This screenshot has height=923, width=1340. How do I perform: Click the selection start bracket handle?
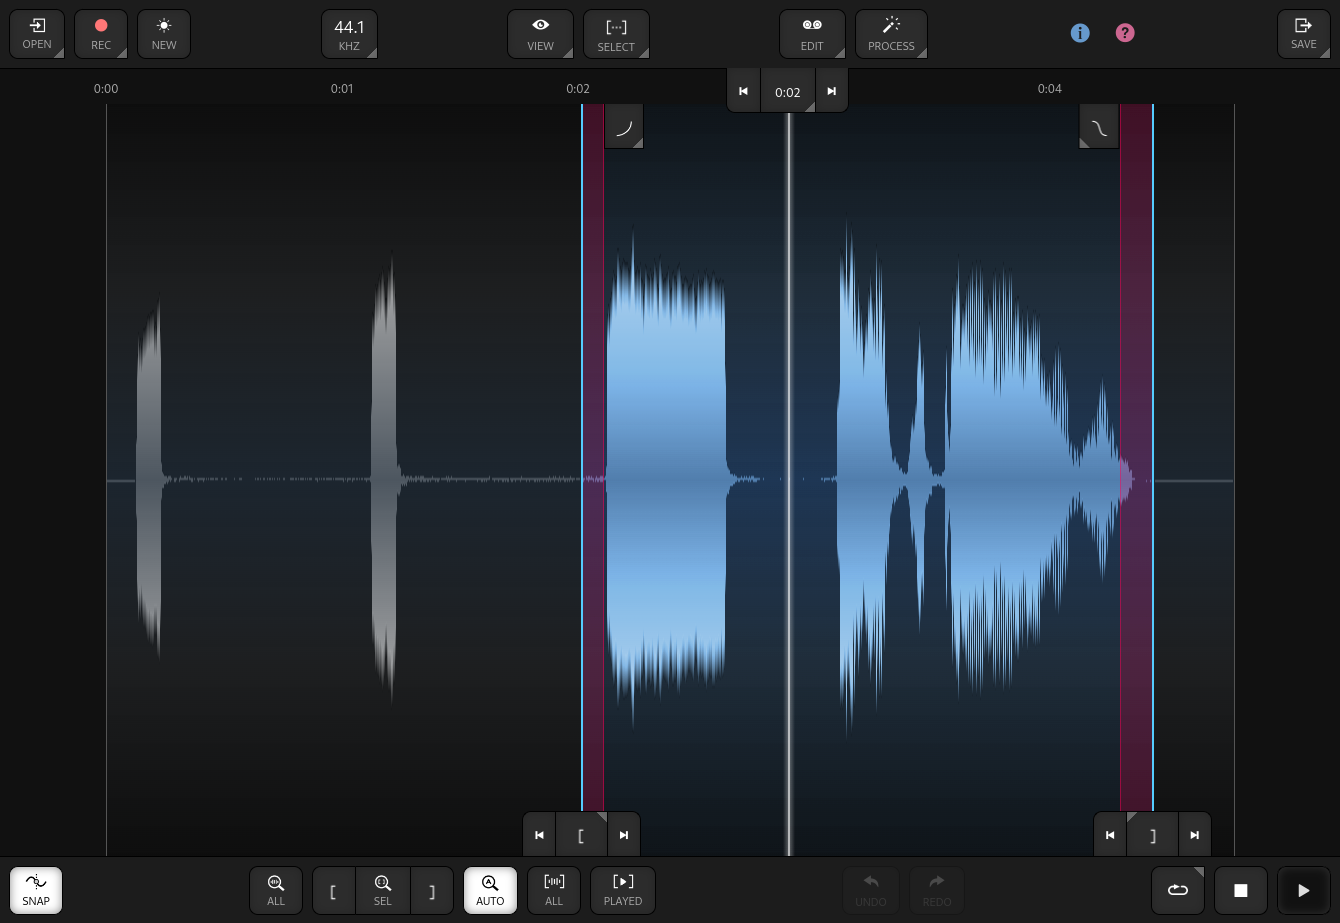581,835
